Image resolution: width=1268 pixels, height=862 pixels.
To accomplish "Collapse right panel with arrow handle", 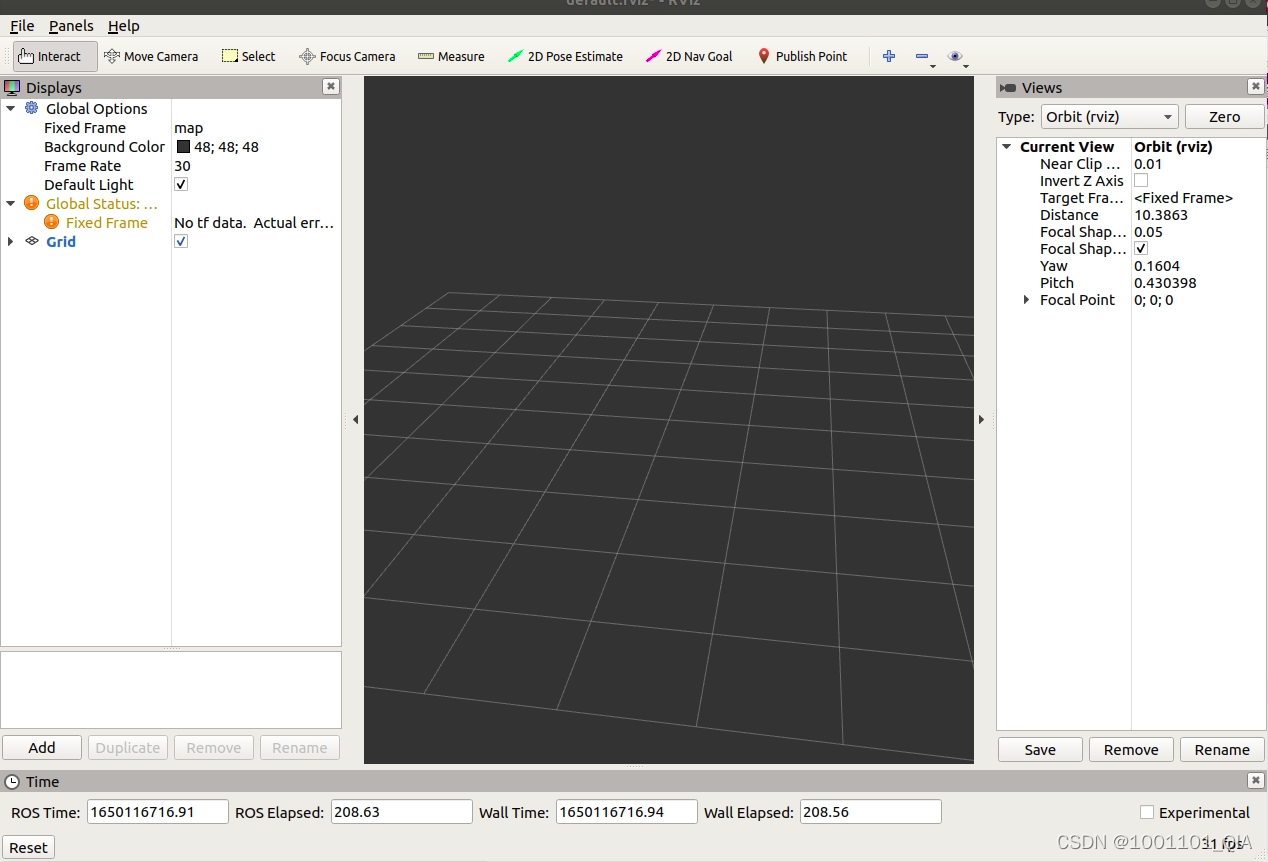I will pos(981,420).
